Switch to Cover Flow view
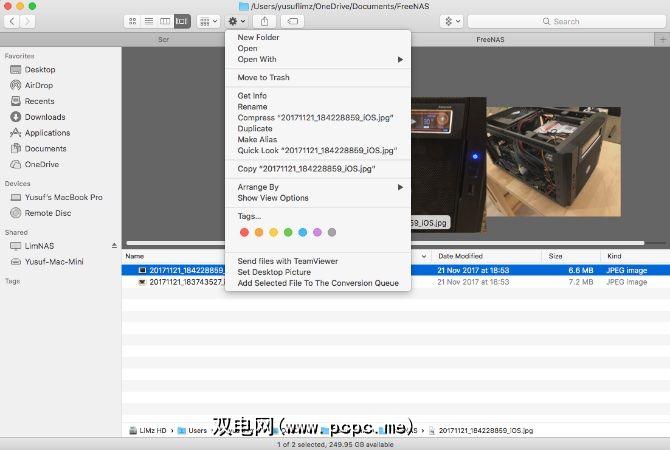 [182, 21]
